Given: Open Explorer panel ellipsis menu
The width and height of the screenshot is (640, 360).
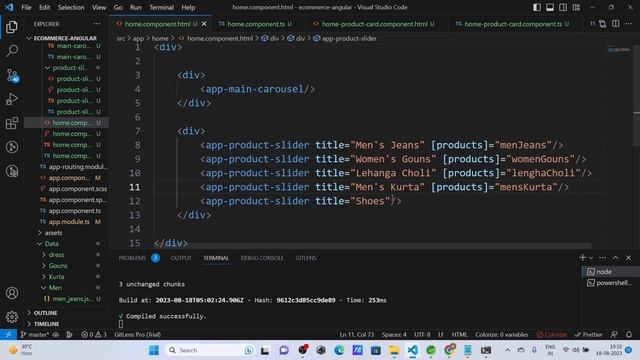Looking at the screenshot, I should [x=97, y=24].
